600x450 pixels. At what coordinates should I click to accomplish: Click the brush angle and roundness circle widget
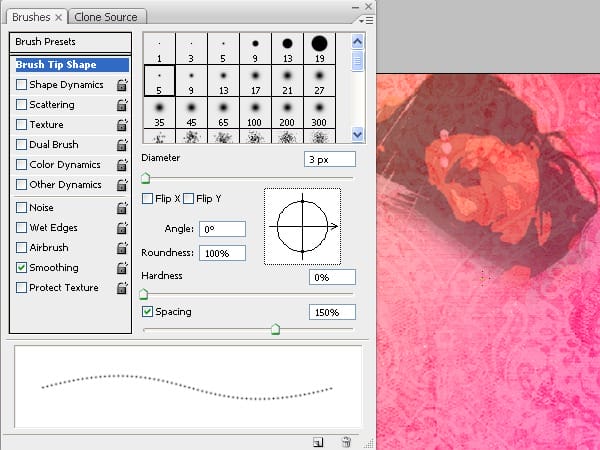coord(302,227)
